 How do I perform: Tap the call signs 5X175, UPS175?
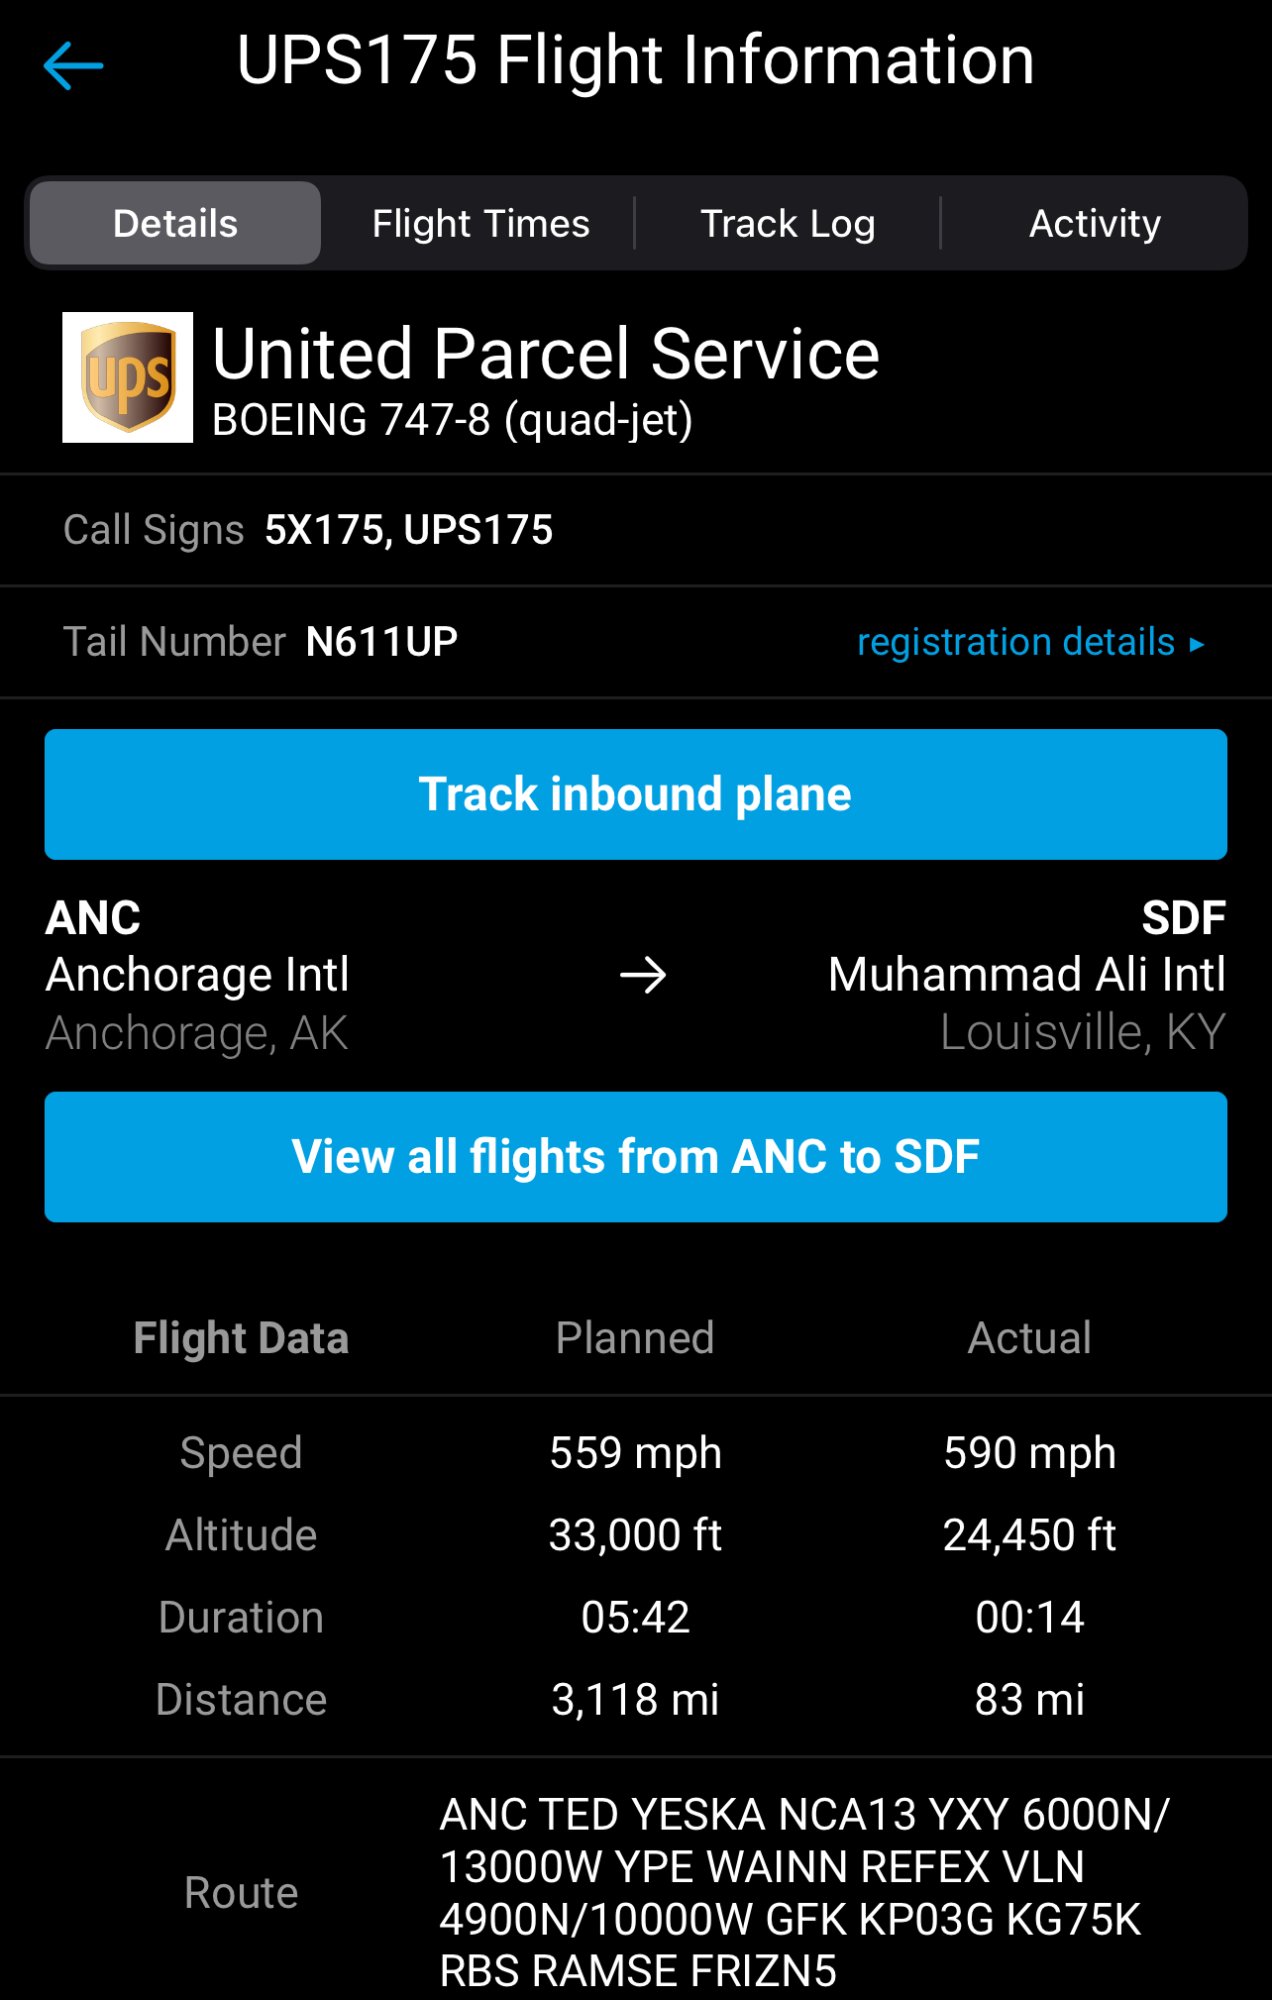(x=408, y=530)
